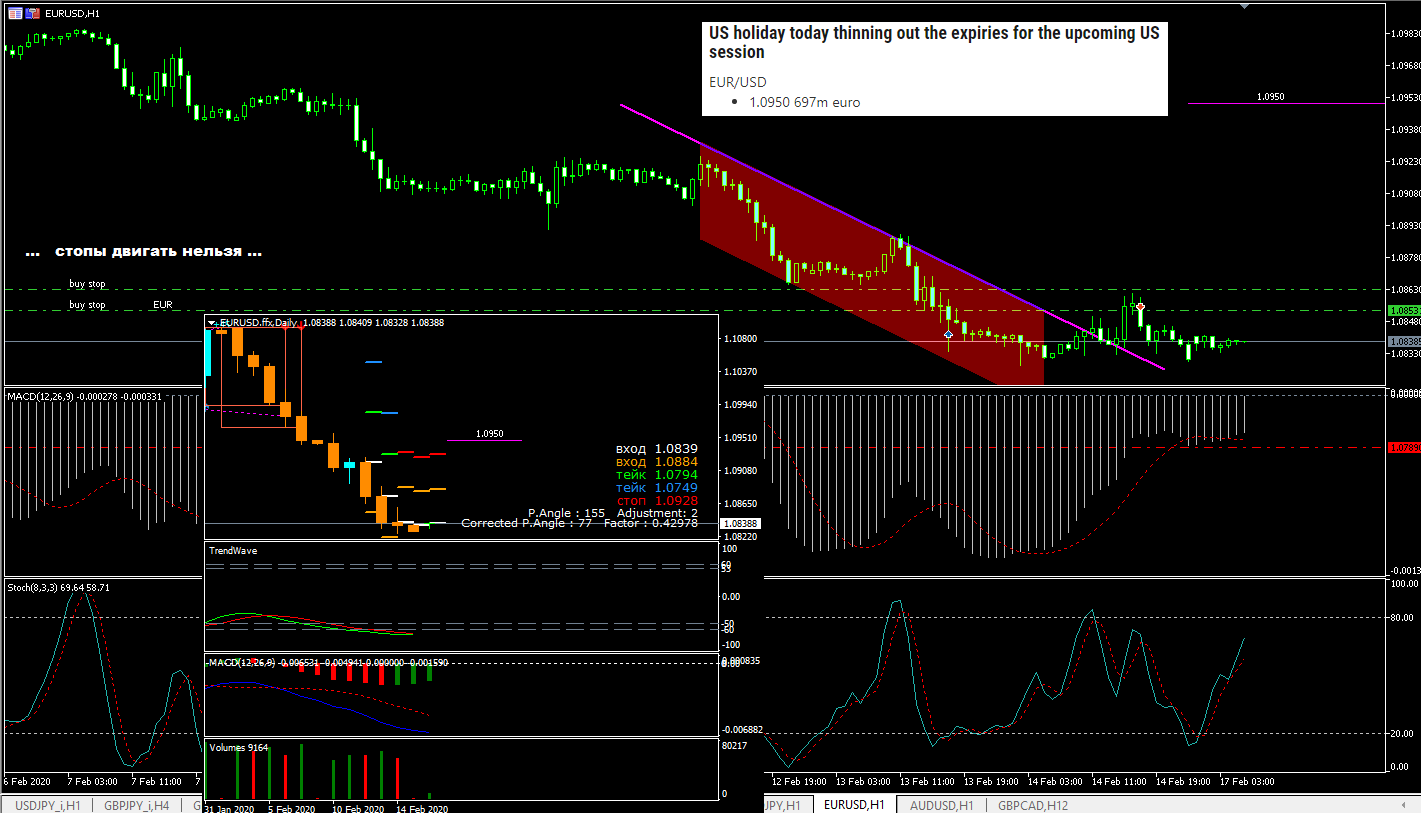The image size is (1421, 813).
Task: Select the magenta horizontal line at 1.0950
Action: 485,440
